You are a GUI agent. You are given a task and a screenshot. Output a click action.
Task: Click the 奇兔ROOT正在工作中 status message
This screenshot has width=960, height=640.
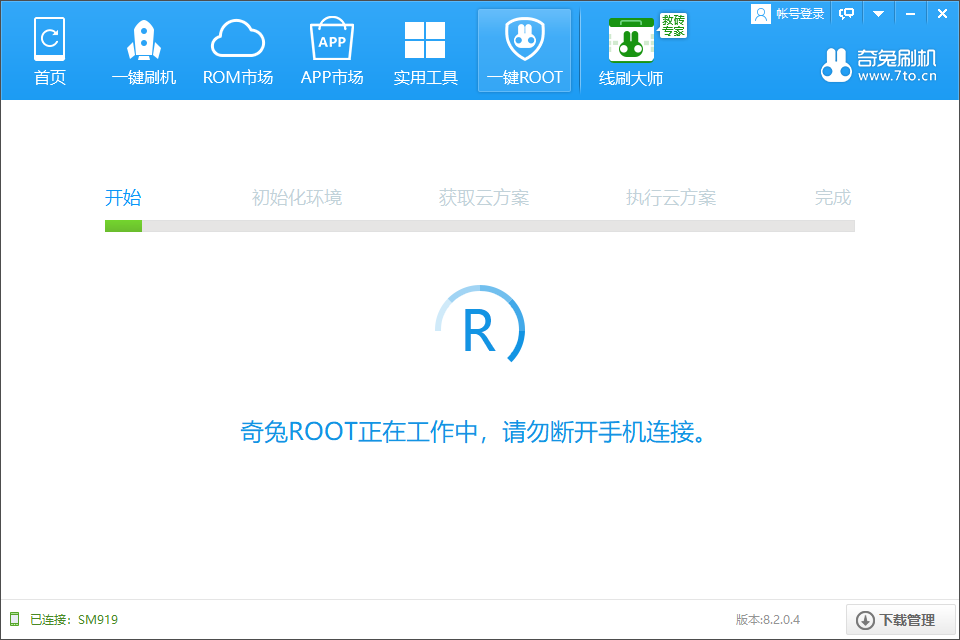tap(473, 432)
